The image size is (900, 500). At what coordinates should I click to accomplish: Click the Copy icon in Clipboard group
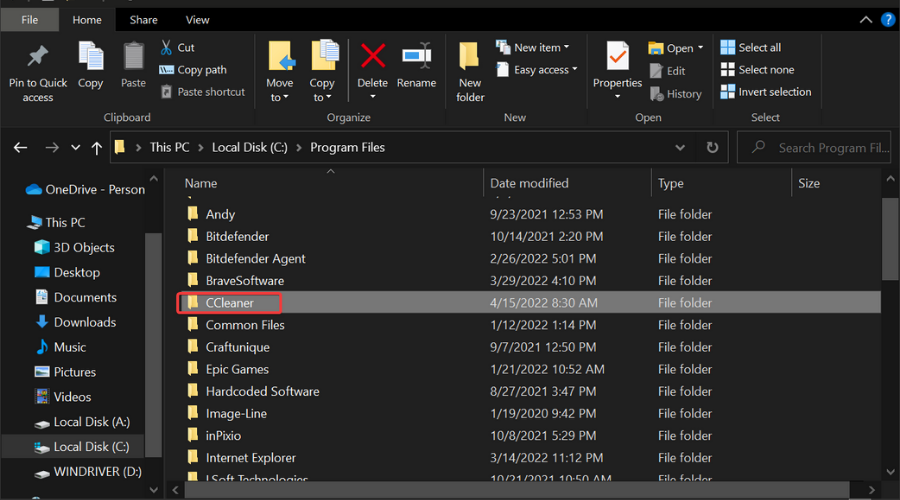pyautogui.click(x=90, y=57)
